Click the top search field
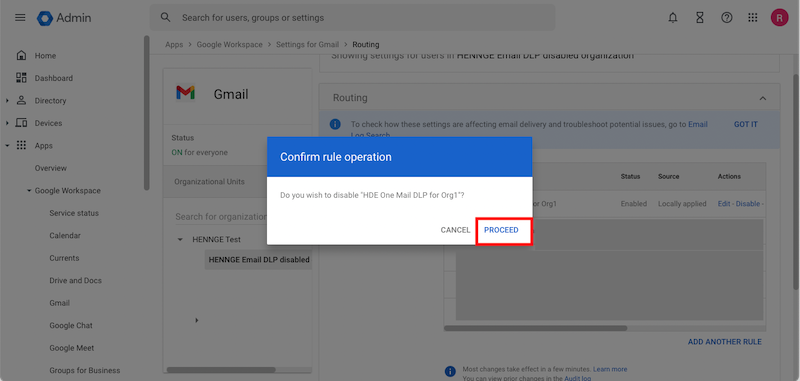Viewport: 800px width, 381px height. [x=352, y=18]
